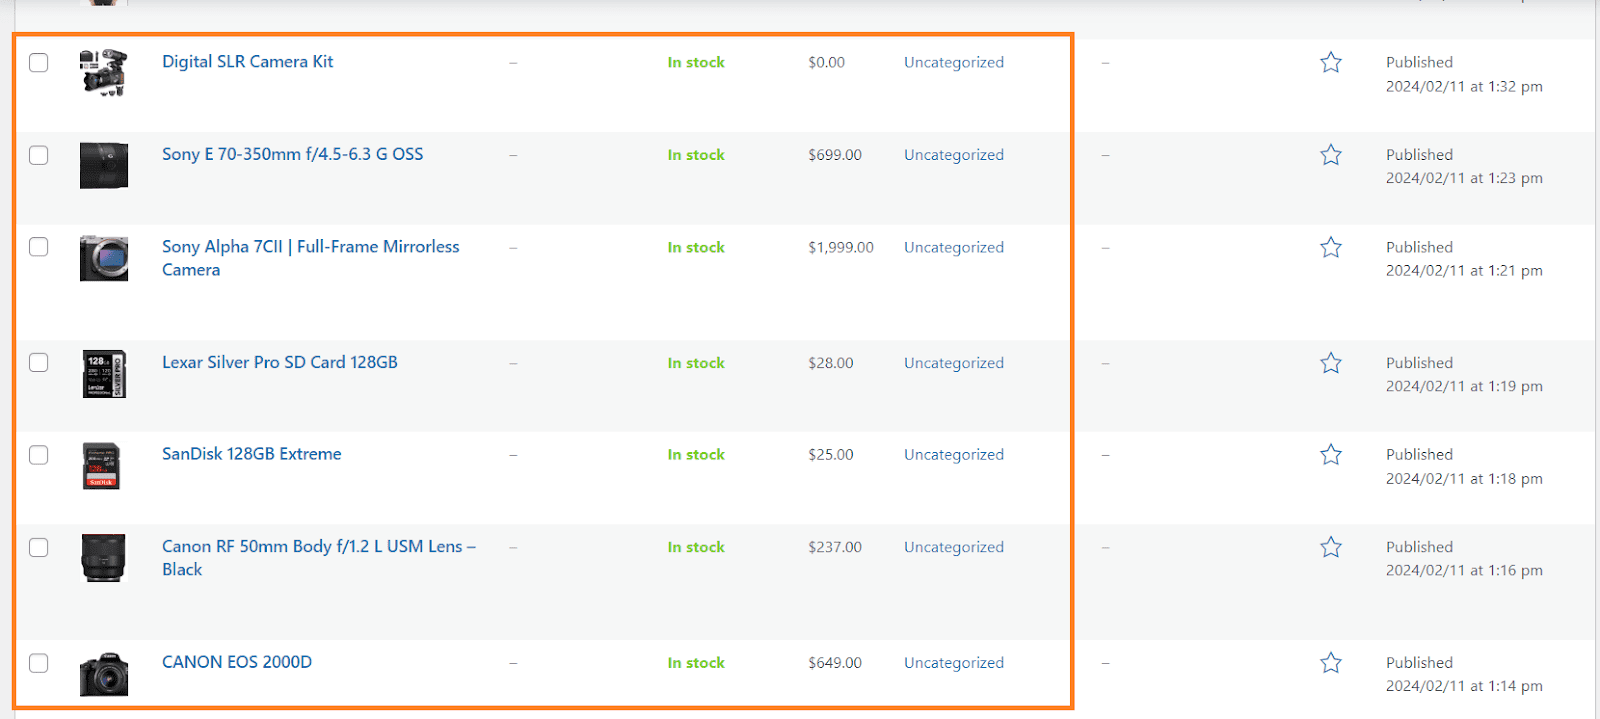Image resolution: width=1600 pixels, height=719 pixels.
Task: Click the $237.00 price value
Action: 835,547
